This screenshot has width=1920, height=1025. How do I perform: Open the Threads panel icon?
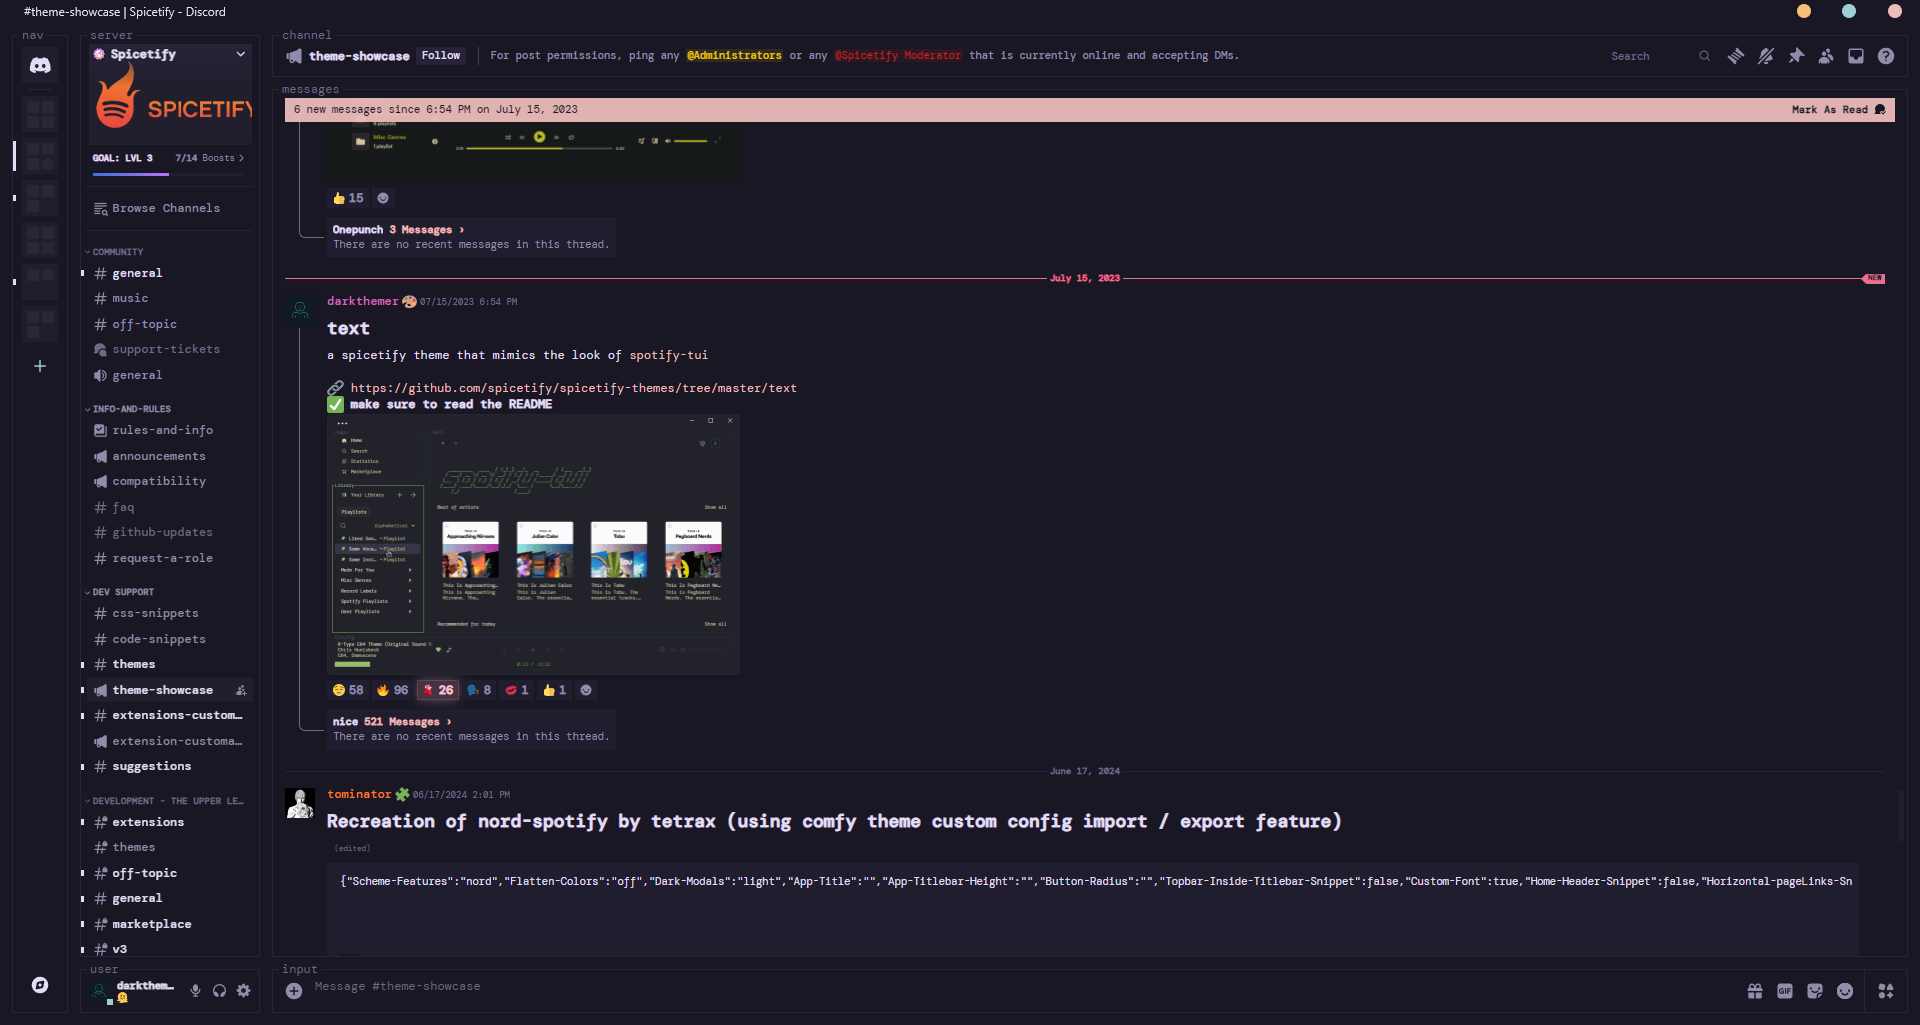pos(1736,56)
